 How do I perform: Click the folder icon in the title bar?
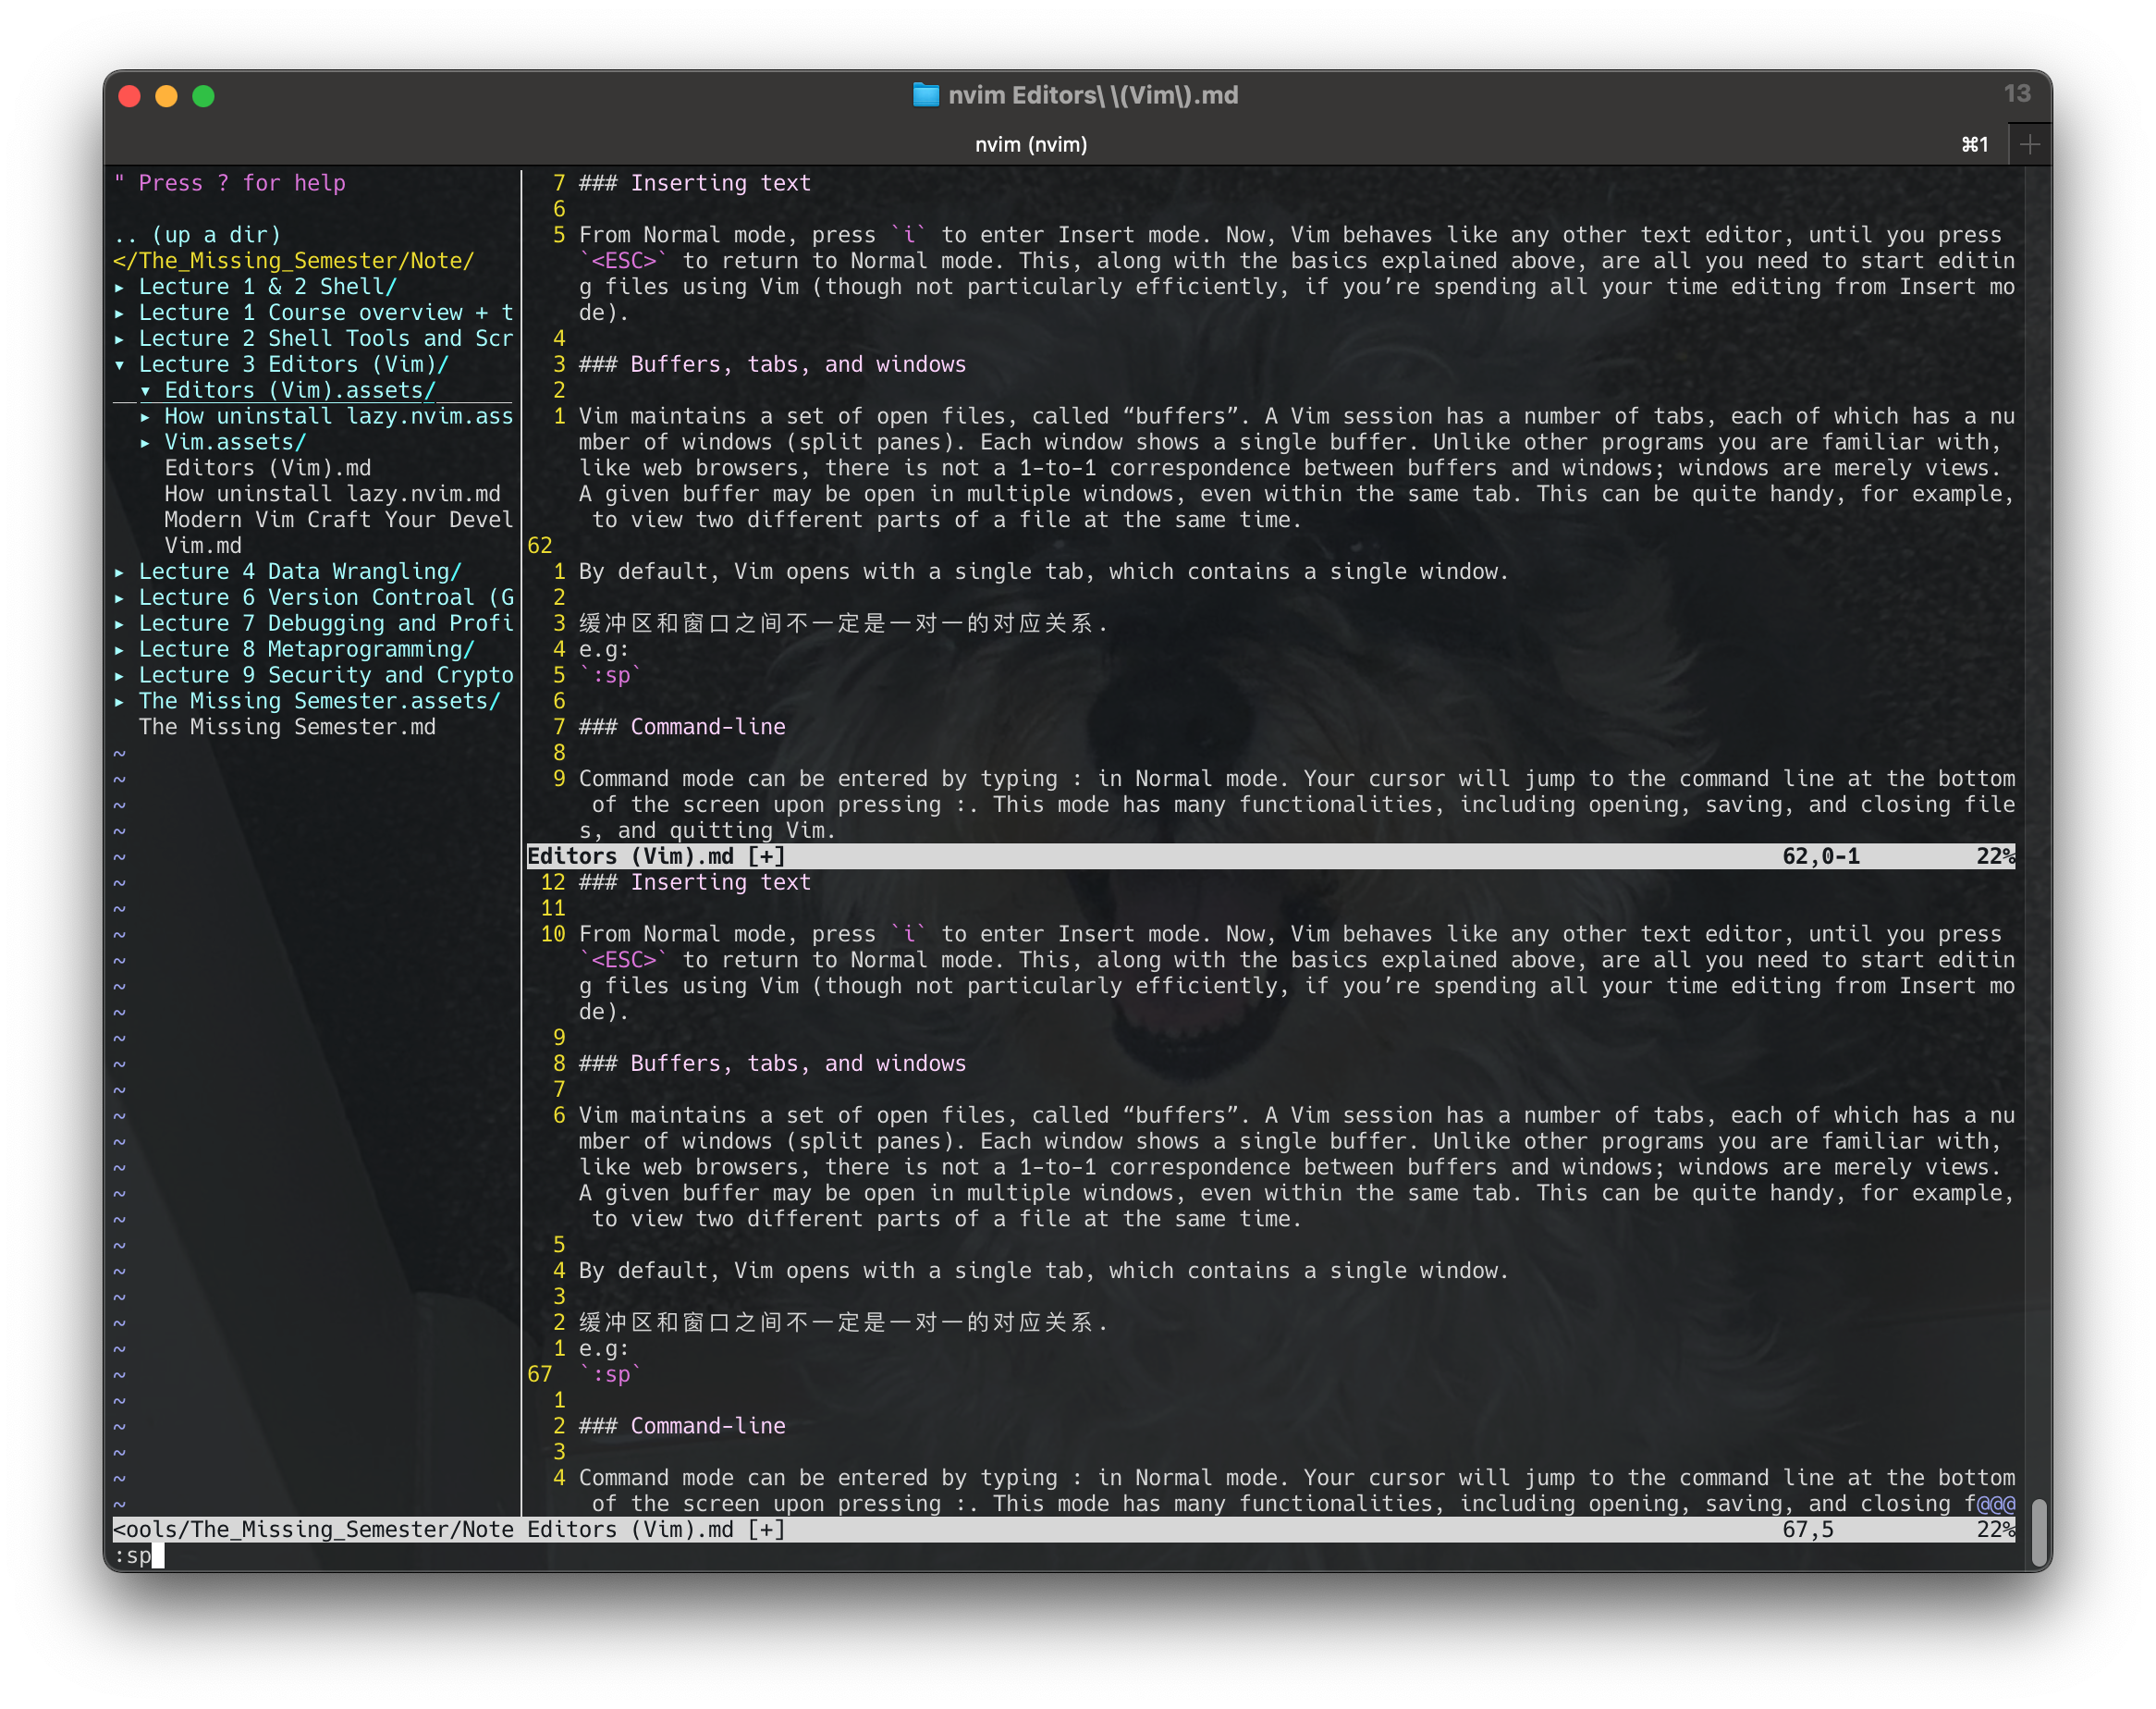925,95
